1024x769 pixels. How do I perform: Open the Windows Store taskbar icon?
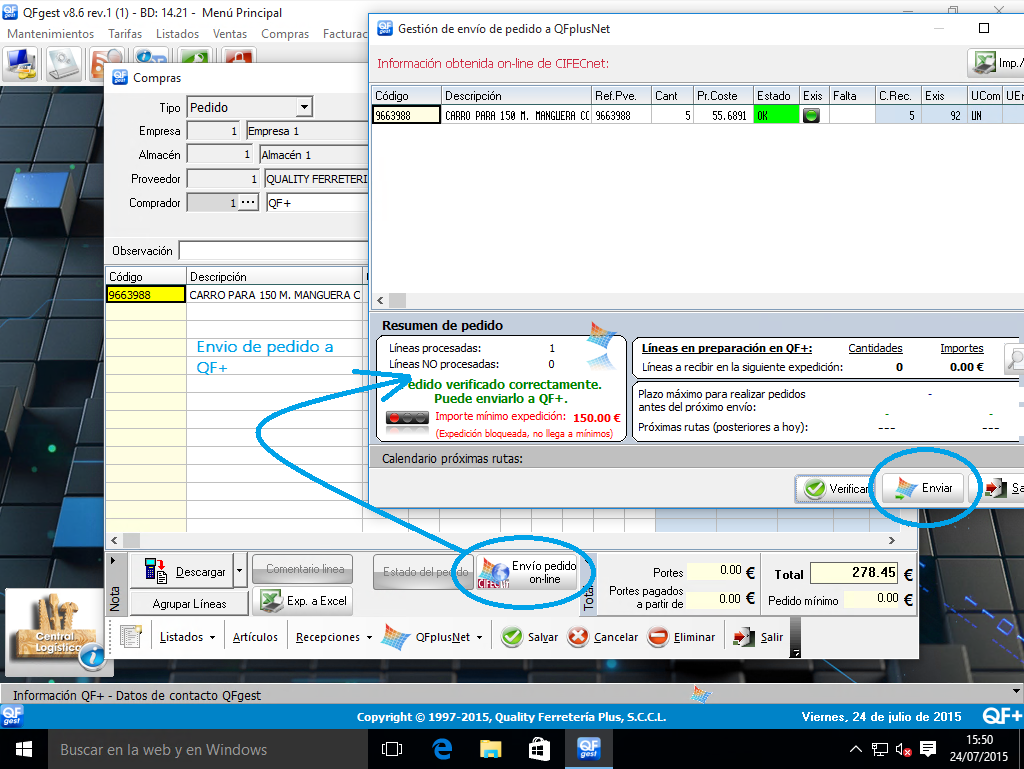tap(539, 749)
